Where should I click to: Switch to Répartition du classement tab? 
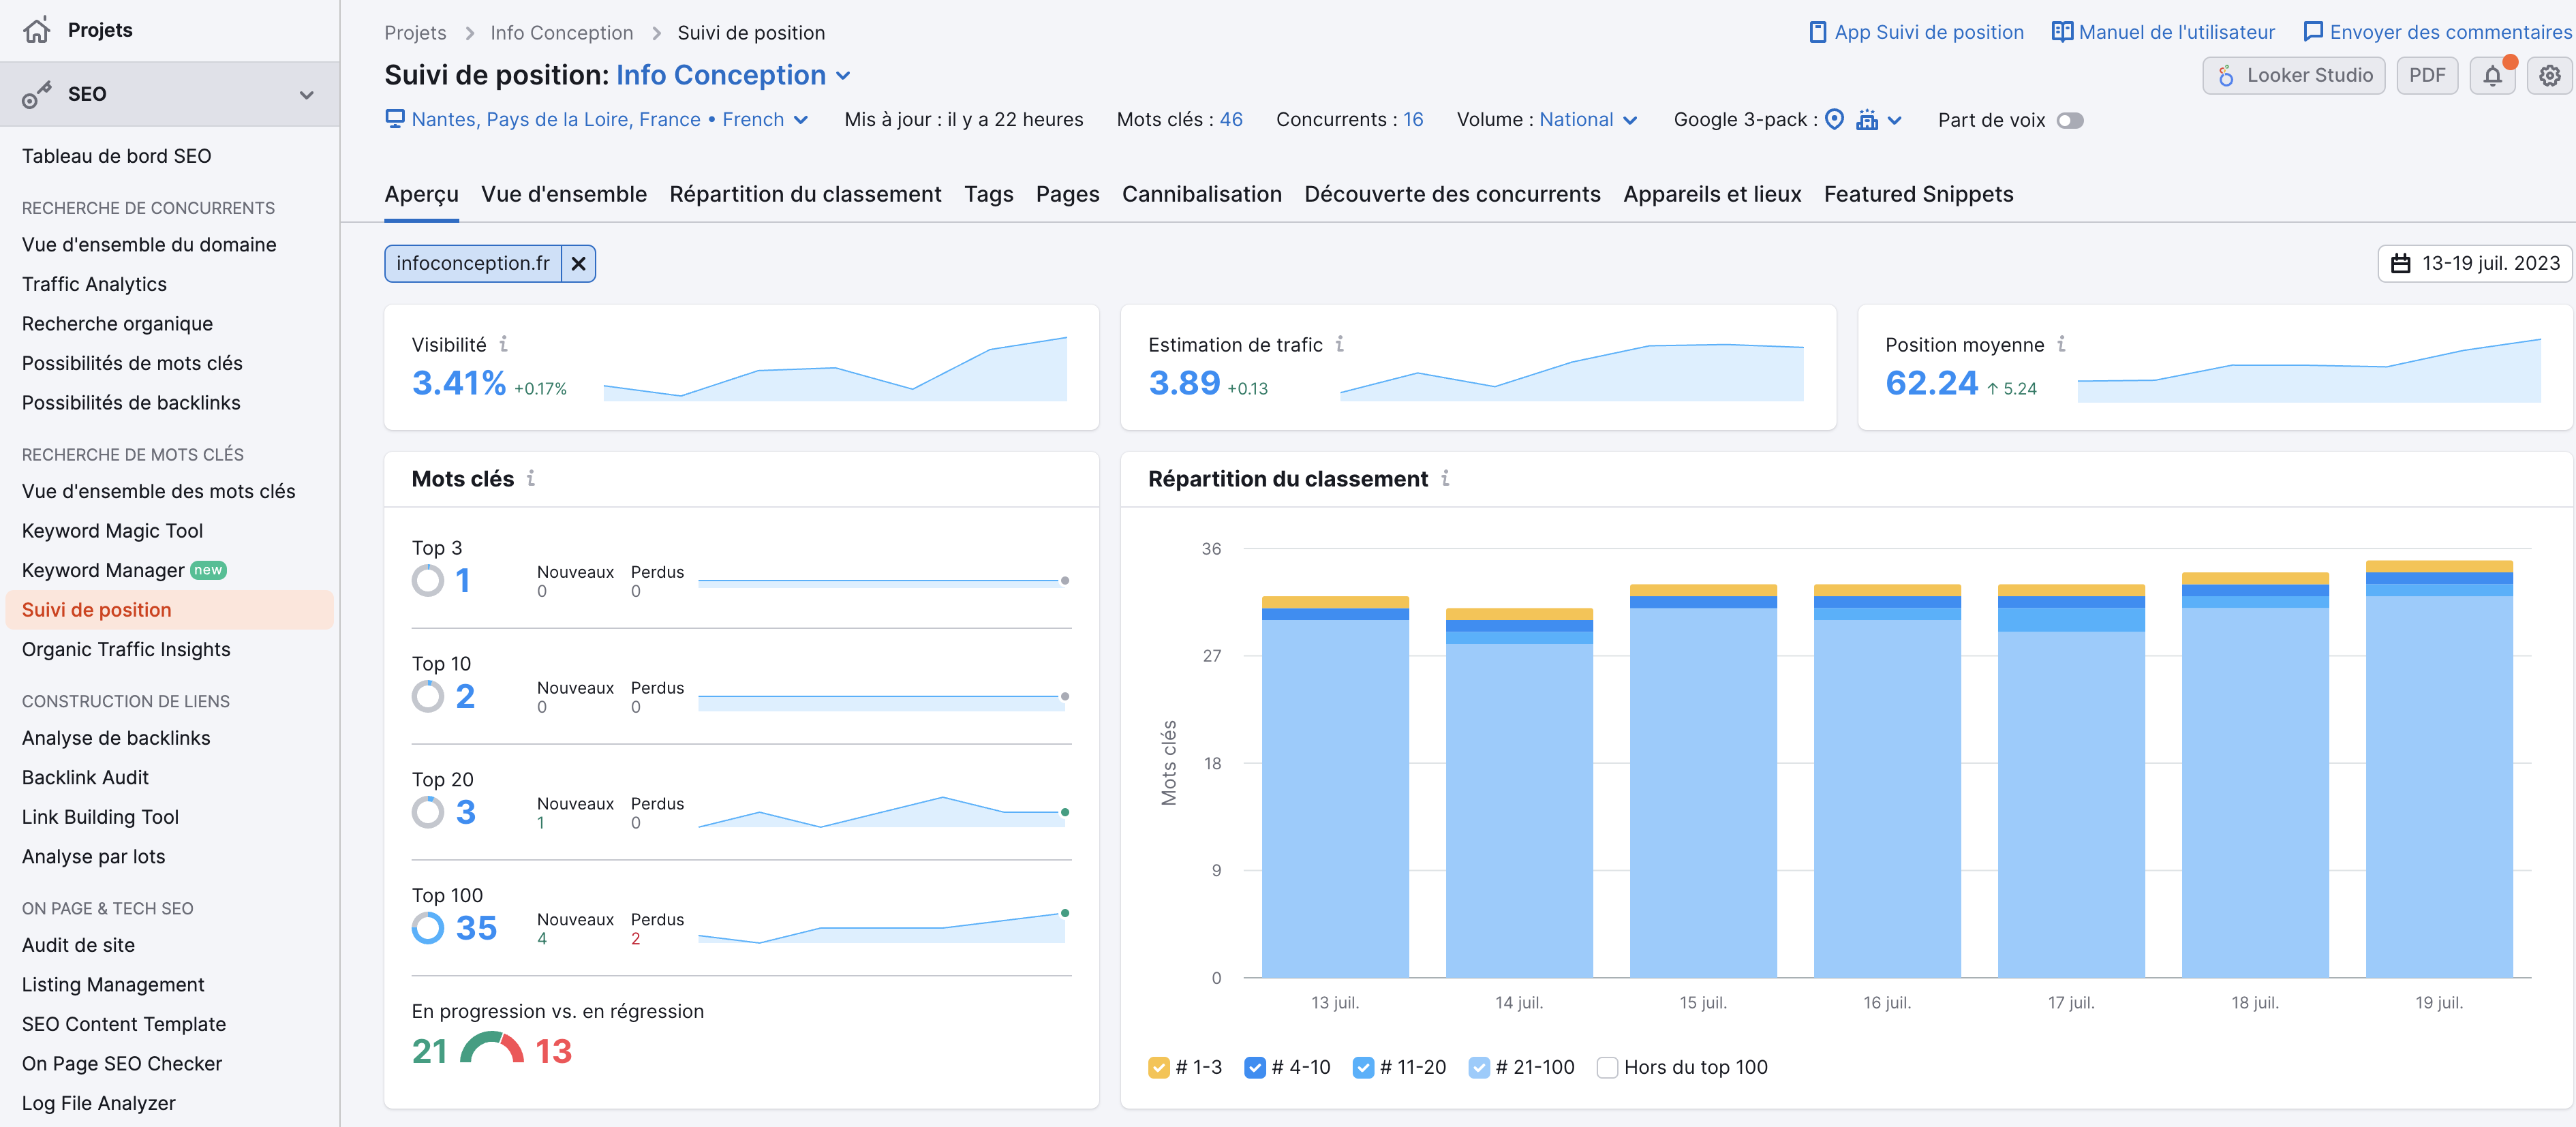805,194
